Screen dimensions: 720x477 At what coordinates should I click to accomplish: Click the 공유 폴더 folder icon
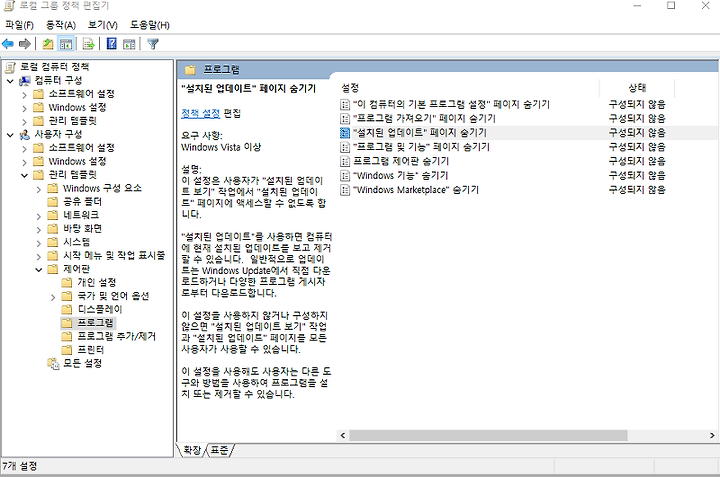(53, 202)
